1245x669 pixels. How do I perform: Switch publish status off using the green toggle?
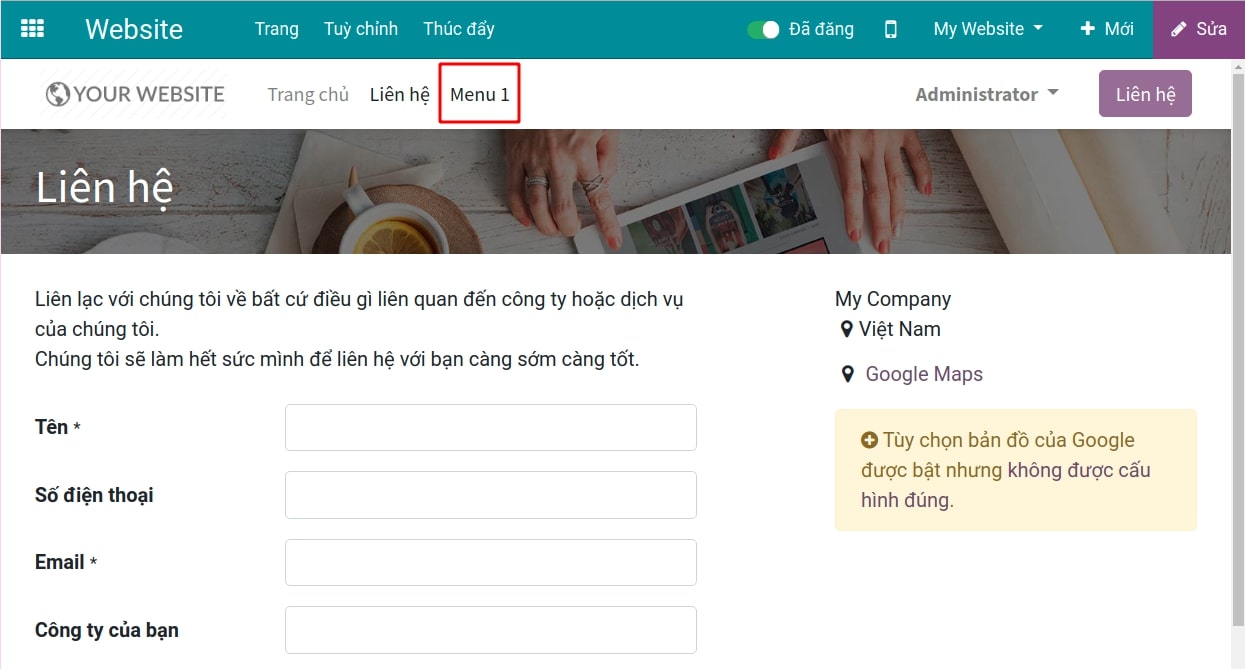(x=762, y=29)
